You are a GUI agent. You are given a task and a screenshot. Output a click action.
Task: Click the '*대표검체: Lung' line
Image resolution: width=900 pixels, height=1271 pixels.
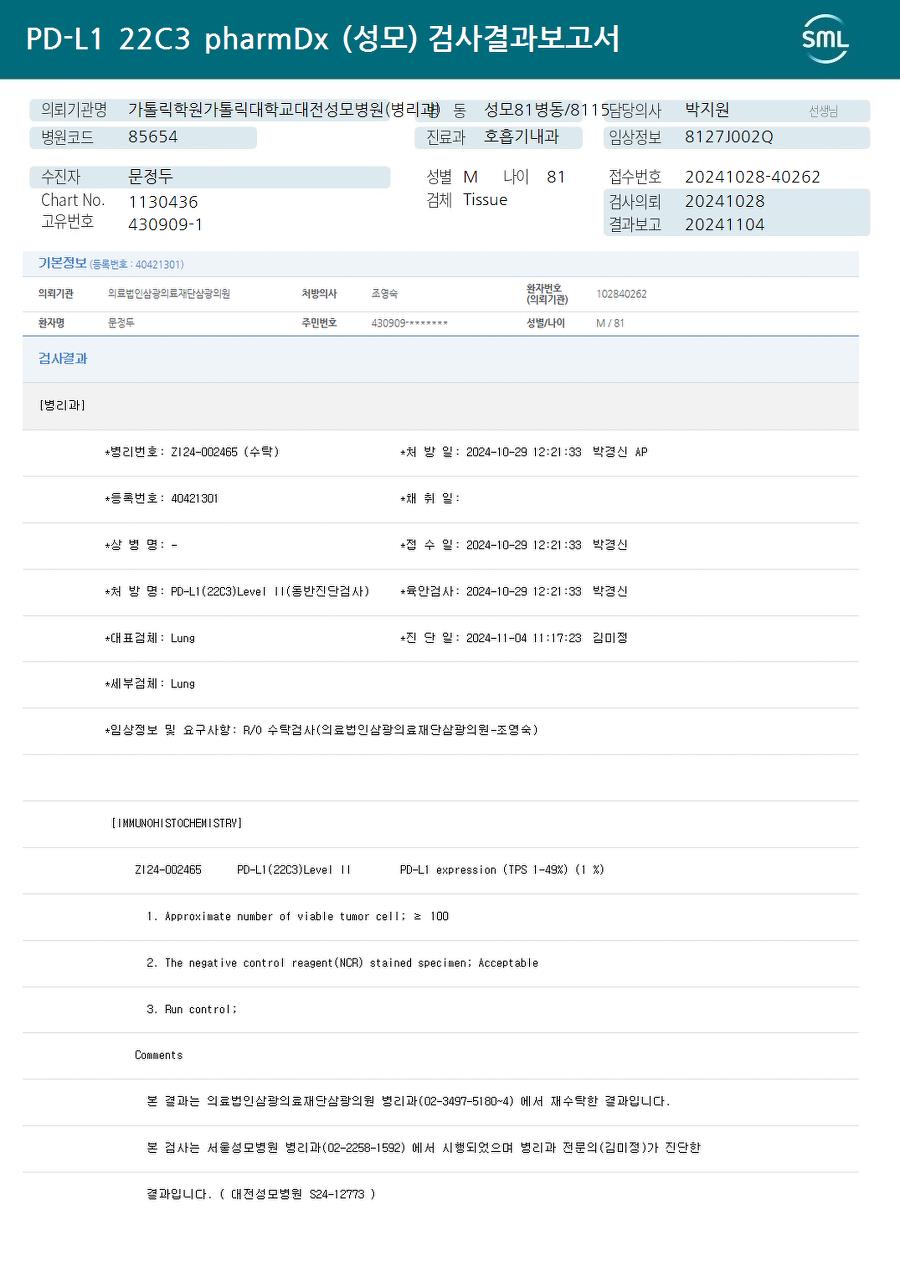pyautogui.click(x=150, y=638)
